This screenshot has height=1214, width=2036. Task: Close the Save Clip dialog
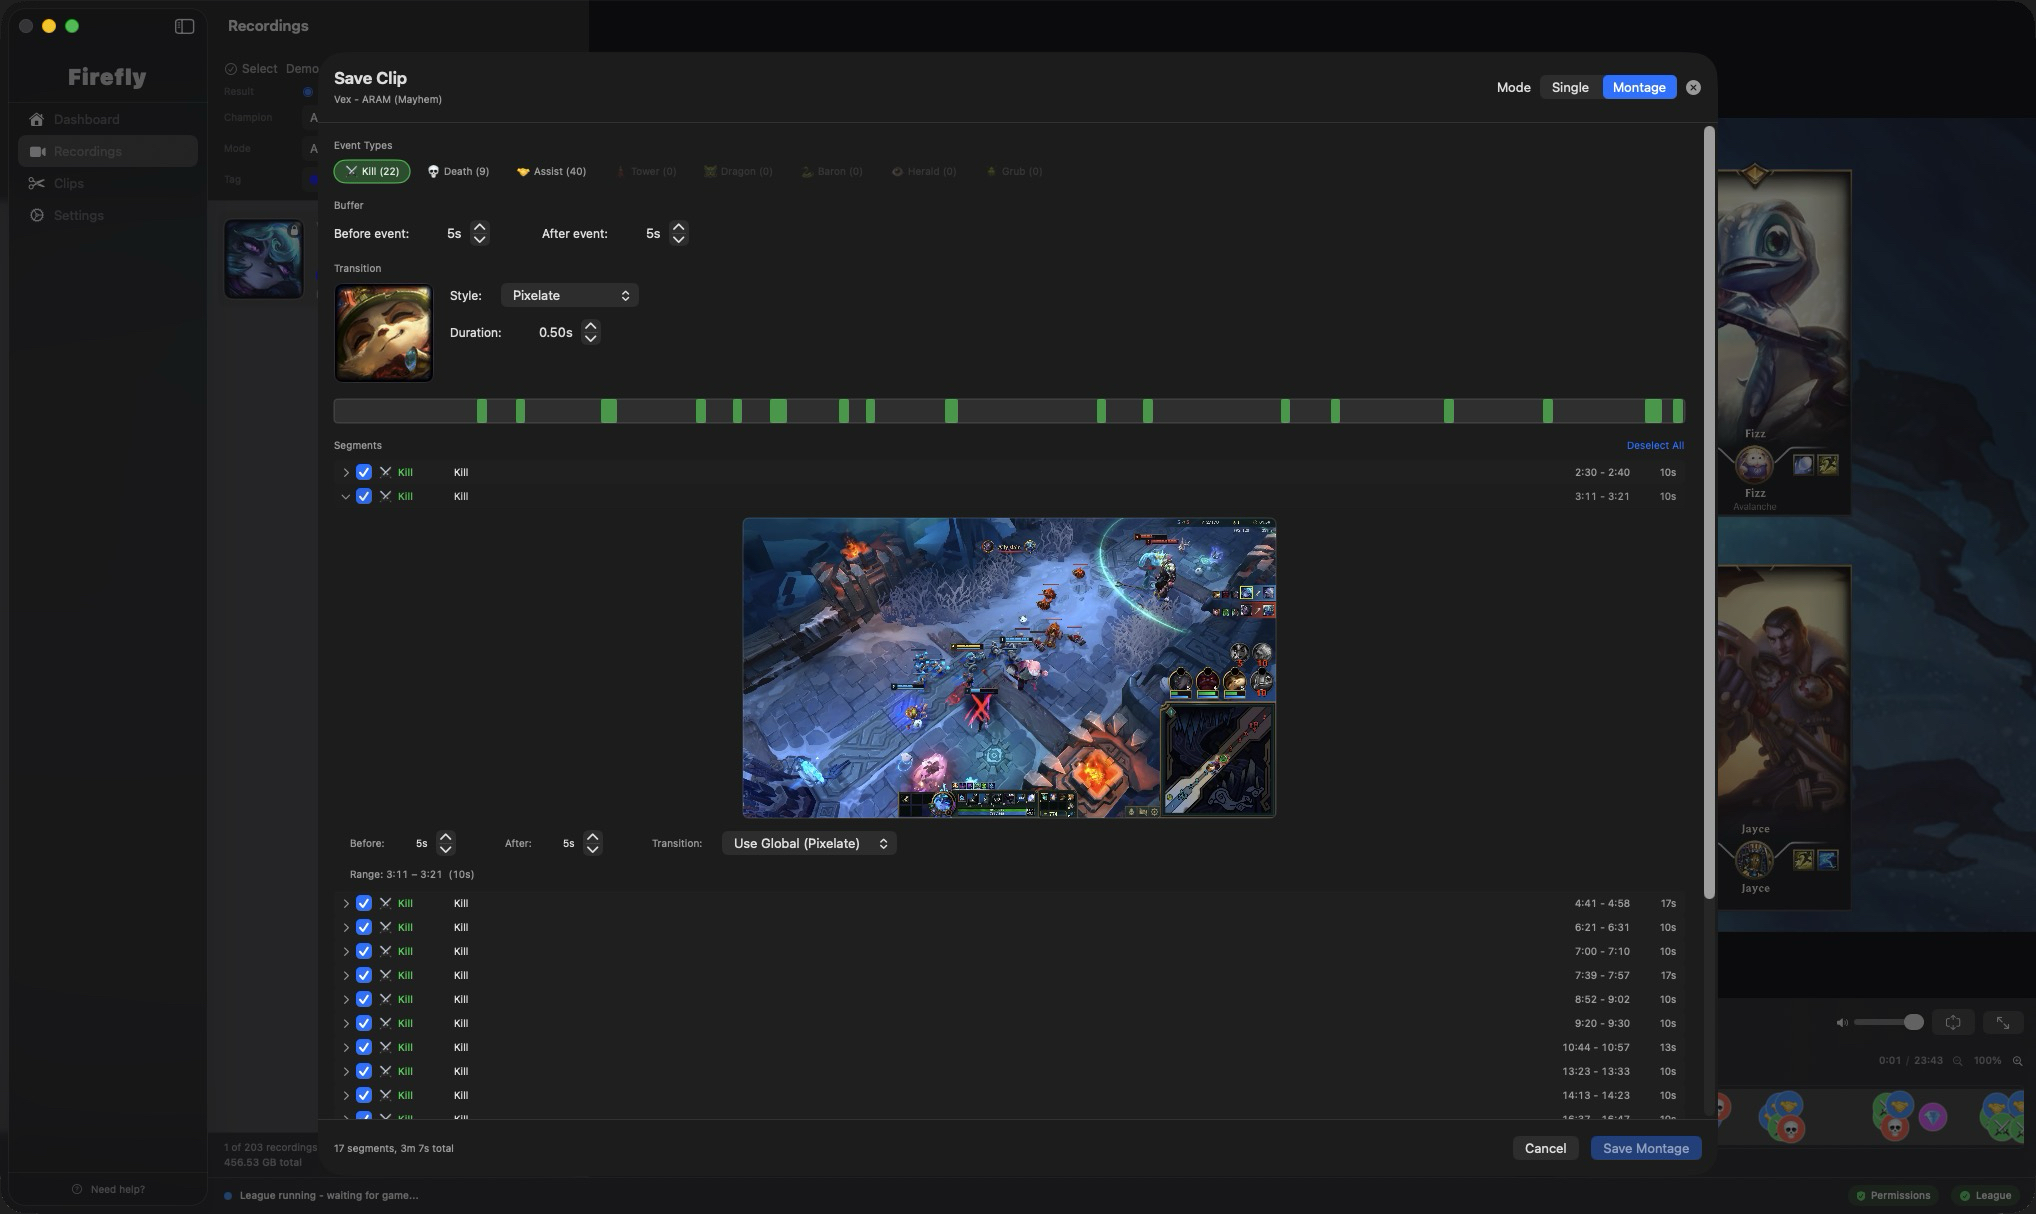(x=1693, y=87)
